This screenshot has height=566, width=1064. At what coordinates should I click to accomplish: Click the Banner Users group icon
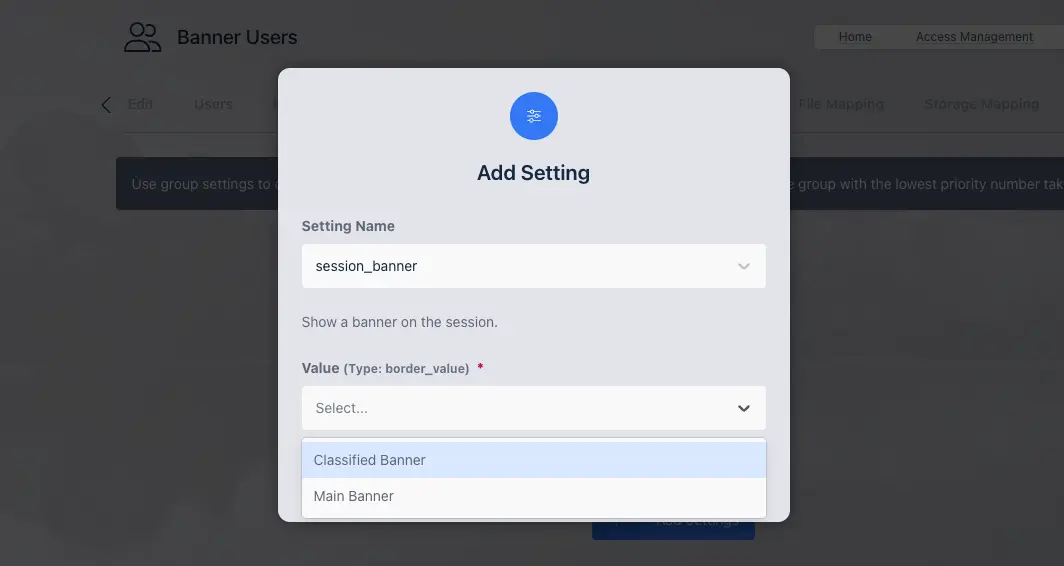pyautogui.click(x=142, y=38)
